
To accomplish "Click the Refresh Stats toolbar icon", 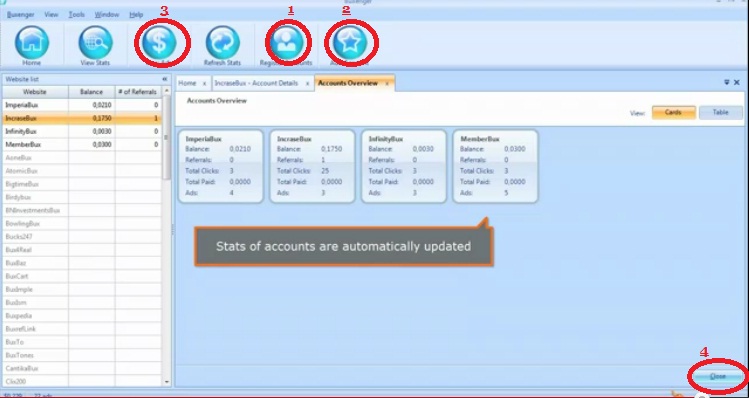I will pos(222,43).
